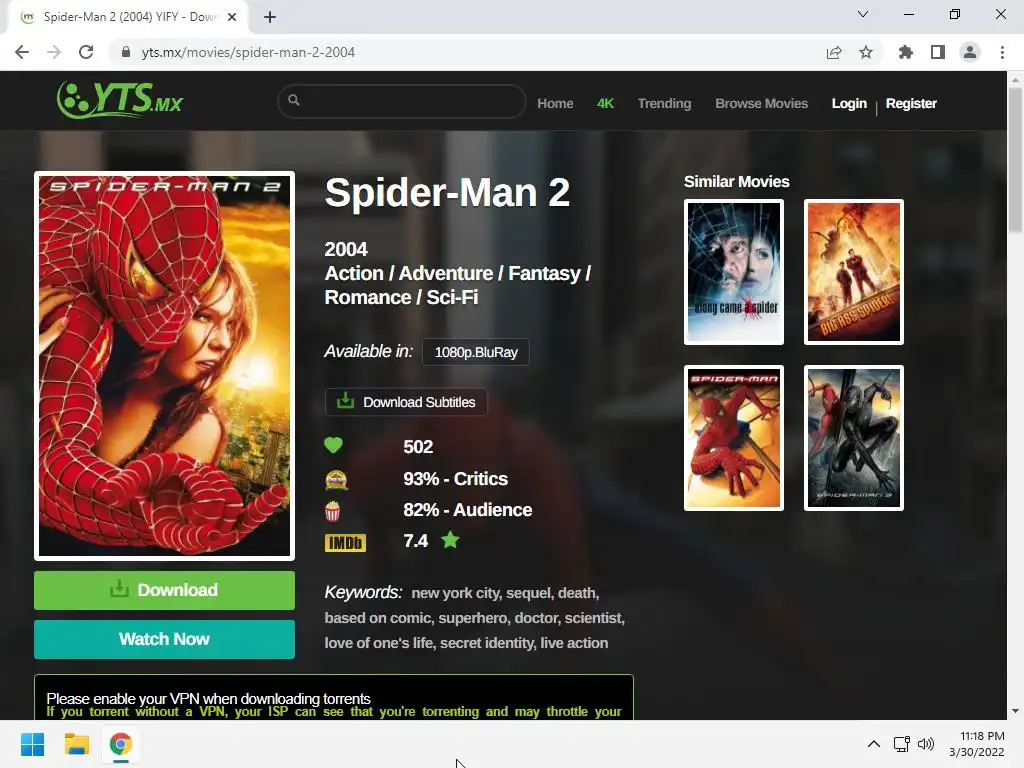Open the 4K movies section
This screenshot has width=1024, height=768.
point(605,103)
